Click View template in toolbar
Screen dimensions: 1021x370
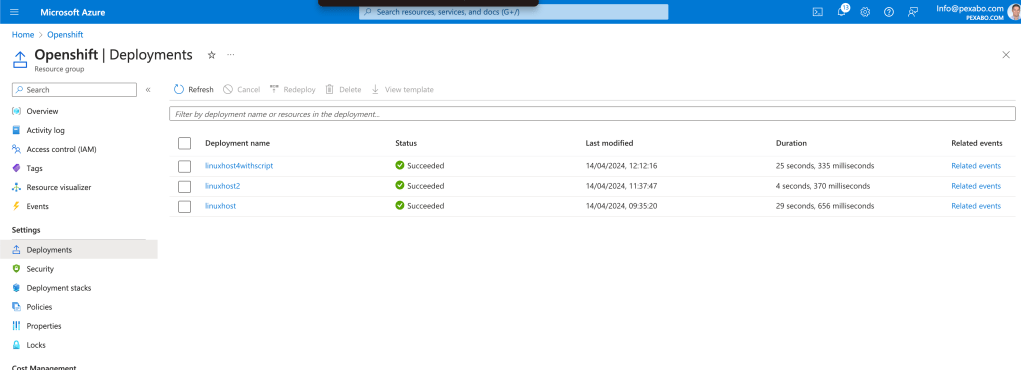(402, 89)
